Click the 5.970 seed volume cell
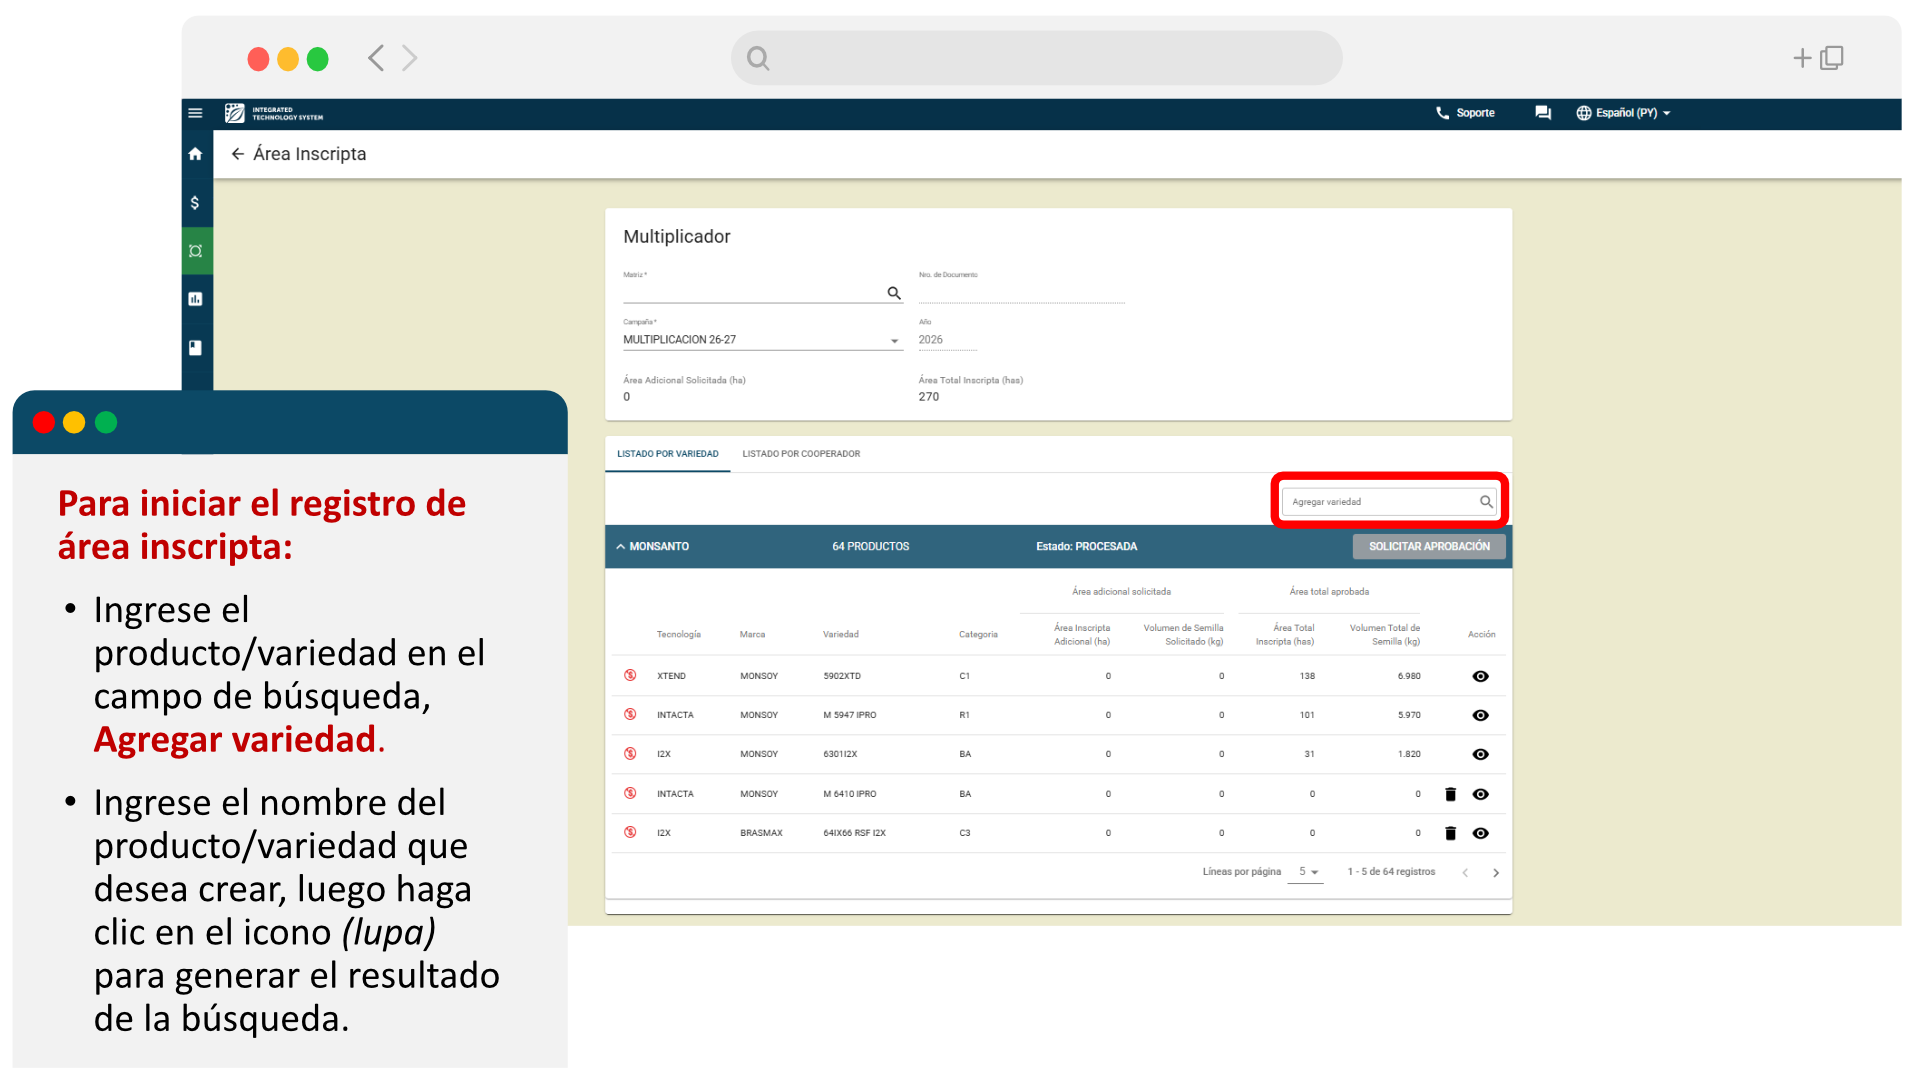1920x1081 pixels. coord(1409,716)
